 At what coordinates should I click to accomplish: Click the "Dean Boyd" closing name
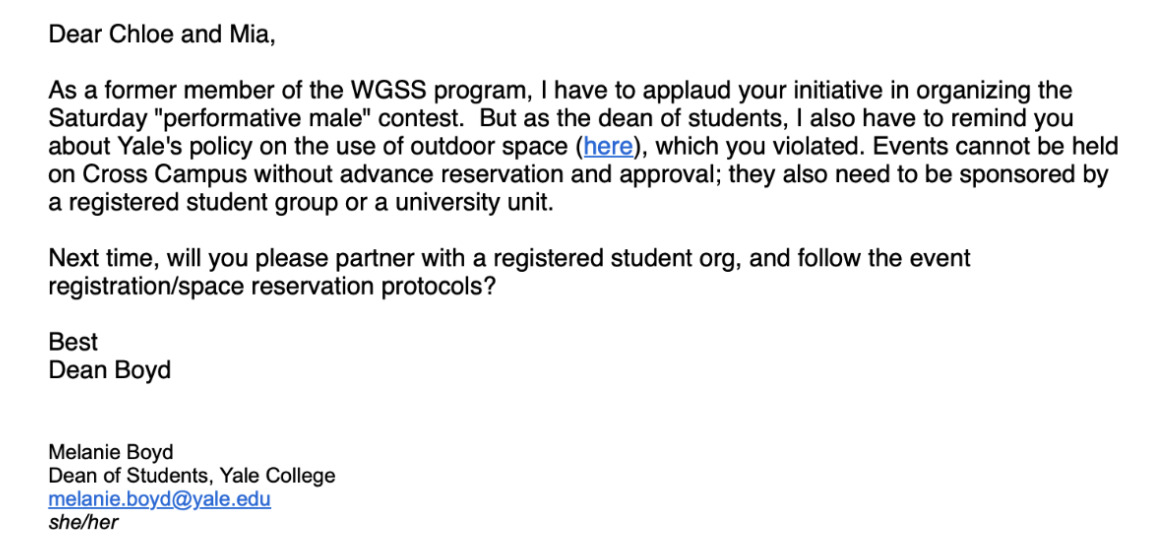109,370
